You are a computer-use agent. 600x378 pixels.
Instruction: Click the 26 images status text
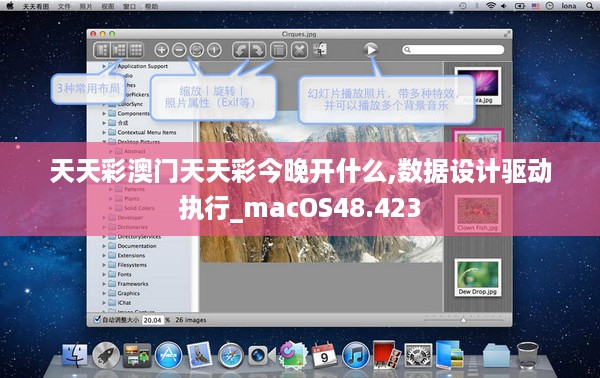coord(191,320)
